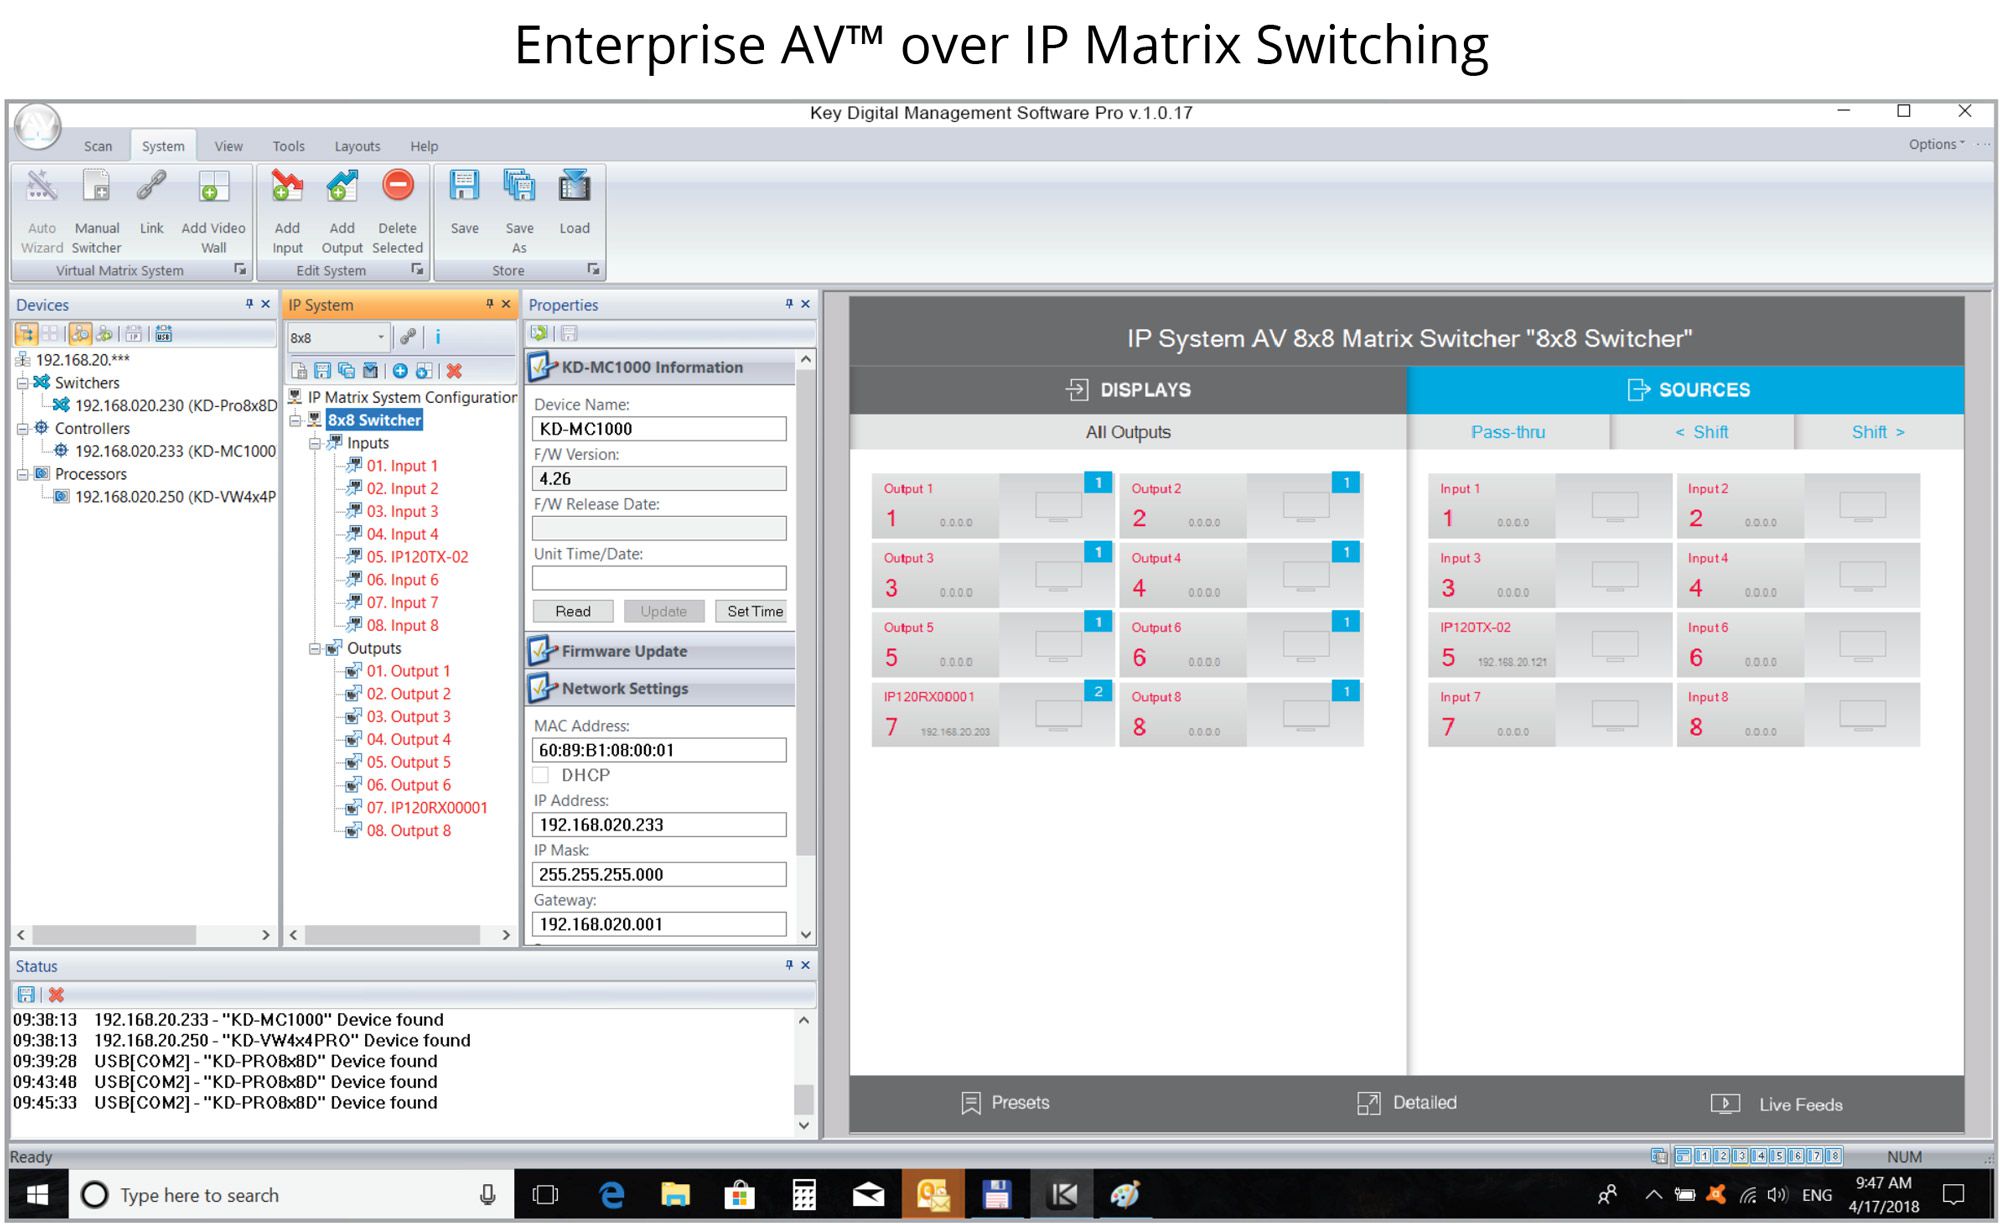This screenshot has width=2000, height=1224.
Task: Click the Manual Switcher icon
Action: pyautogui.click(x=97, y=188)
